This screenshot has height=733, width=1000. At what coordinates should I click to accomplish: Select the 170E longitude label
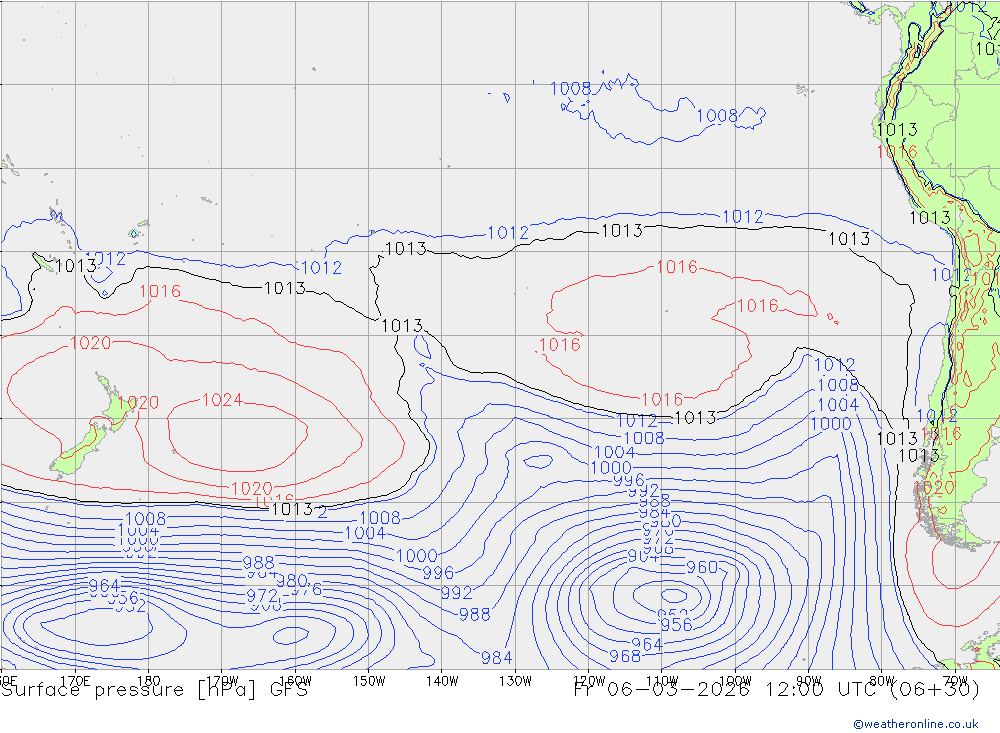[x=75, y=681]
